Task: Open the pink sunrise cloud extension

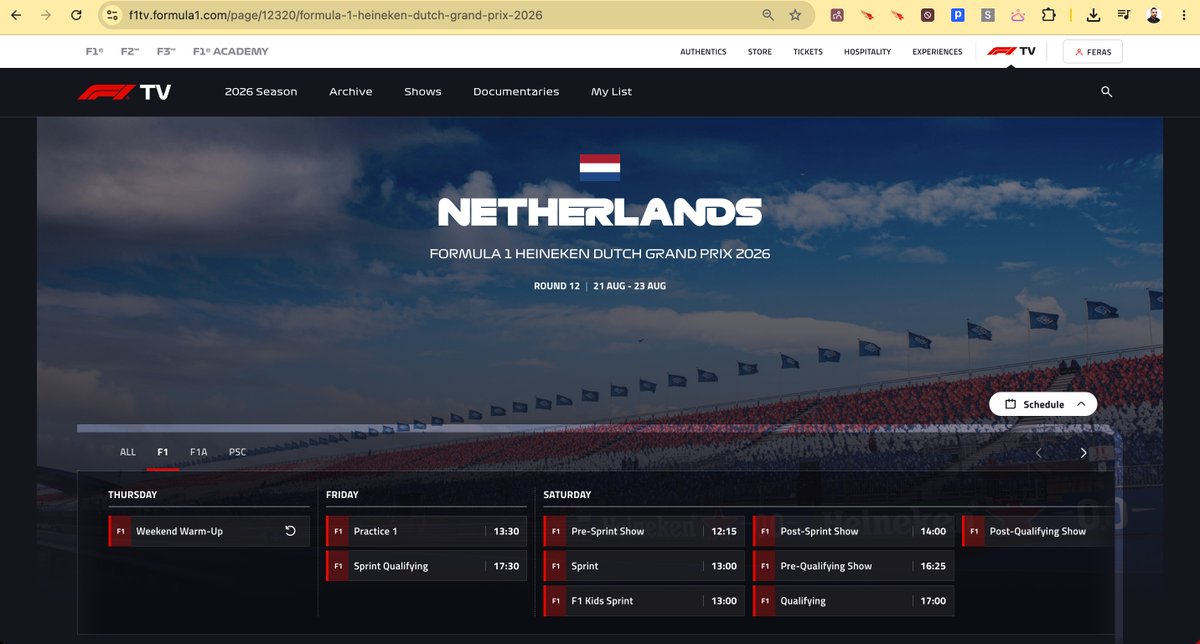Action: click(1018, 15)
